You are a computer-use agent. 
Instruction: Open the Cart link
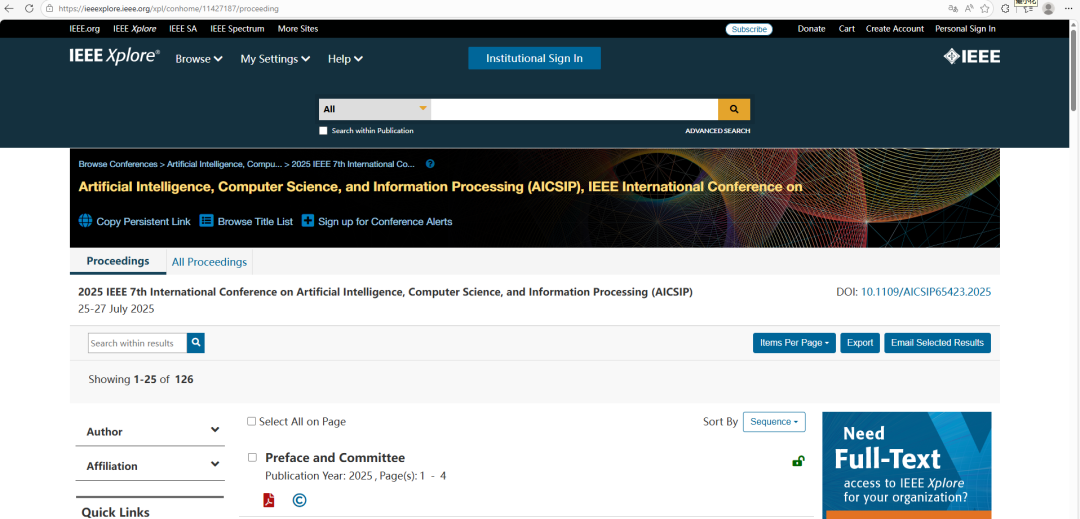click(847, 29)
